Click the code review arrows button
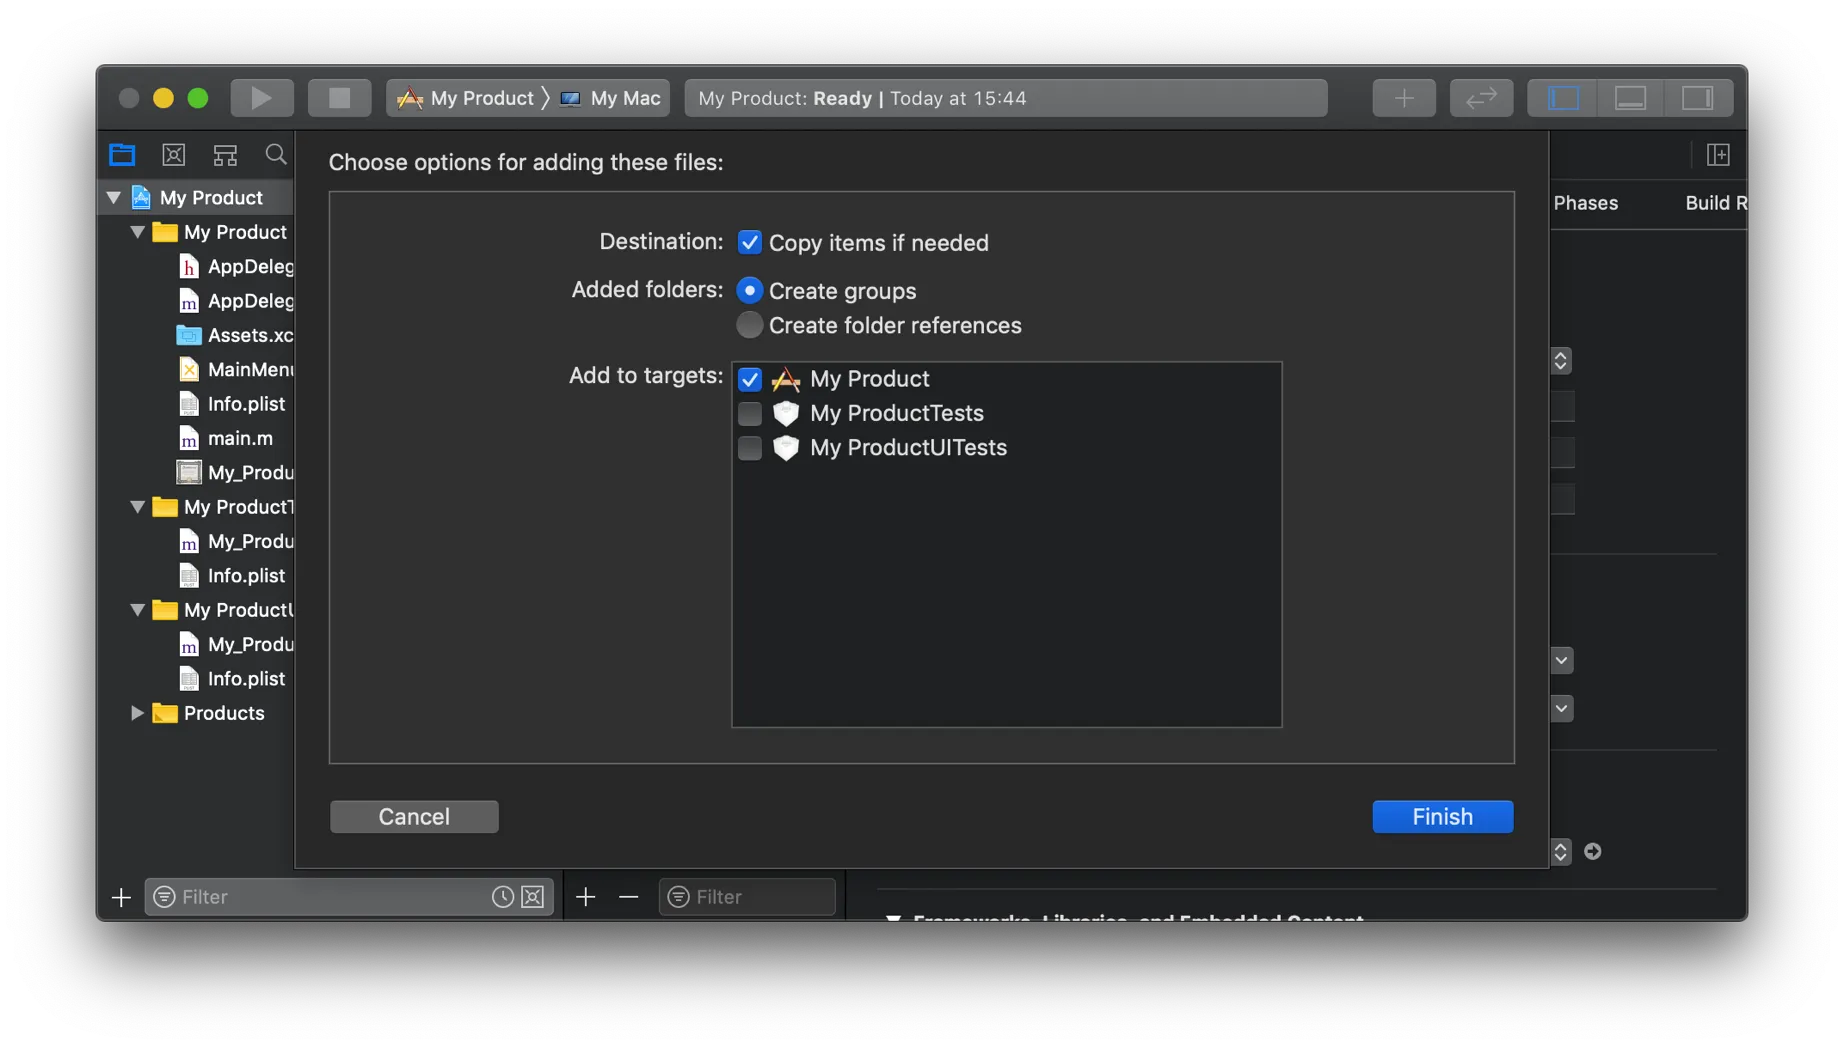The image size is (1844, 1048). pyautogui.click(x=1481, y=98)
